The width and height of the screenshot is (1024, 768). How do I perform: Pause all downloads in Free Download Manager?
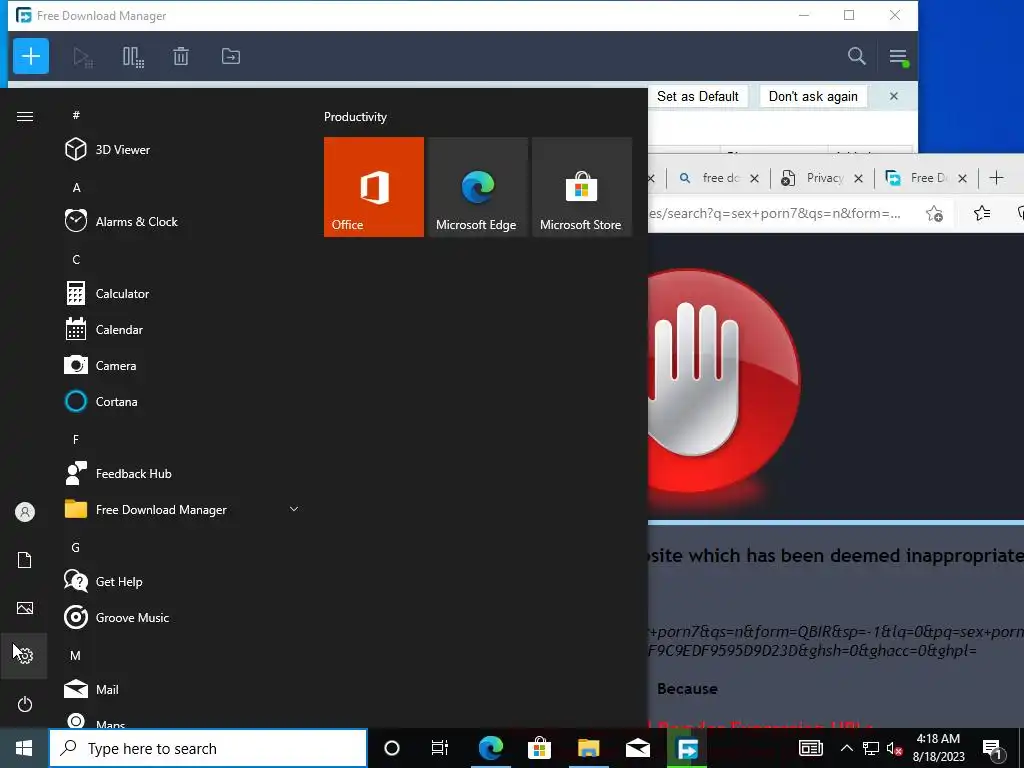point(133,57)
